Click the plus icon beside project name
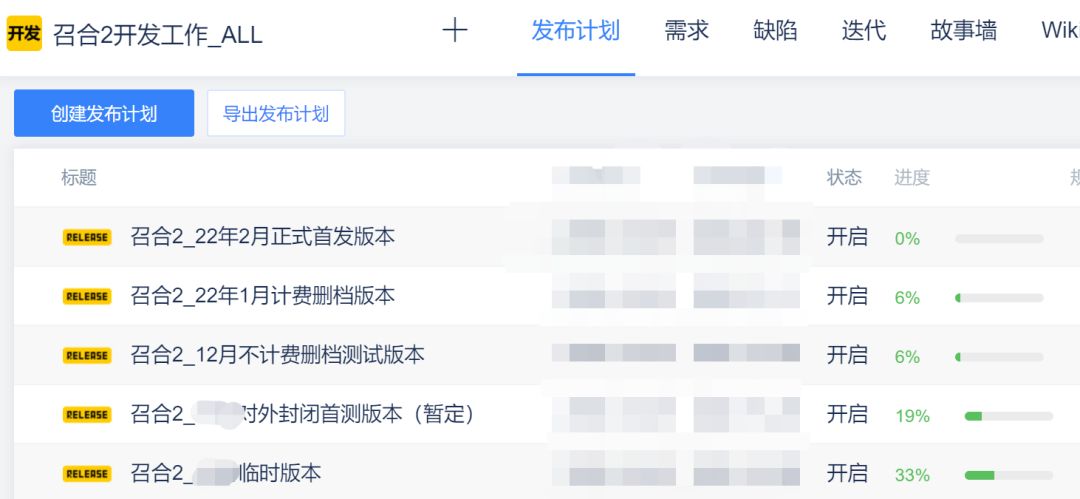This screenshot has height=499, width=1080. point(455,30)
